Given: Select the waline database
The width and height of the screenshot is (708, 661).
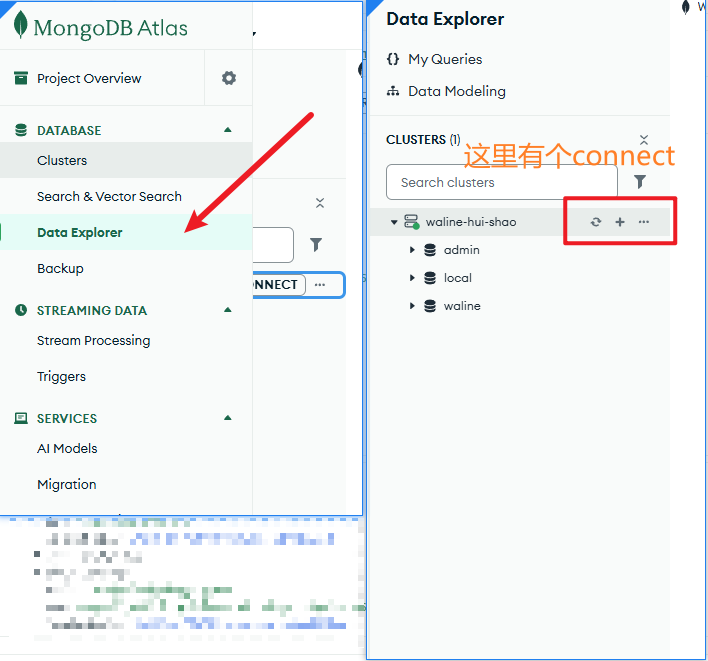Looking at the screenshot, I should click(x=462, y=306).
